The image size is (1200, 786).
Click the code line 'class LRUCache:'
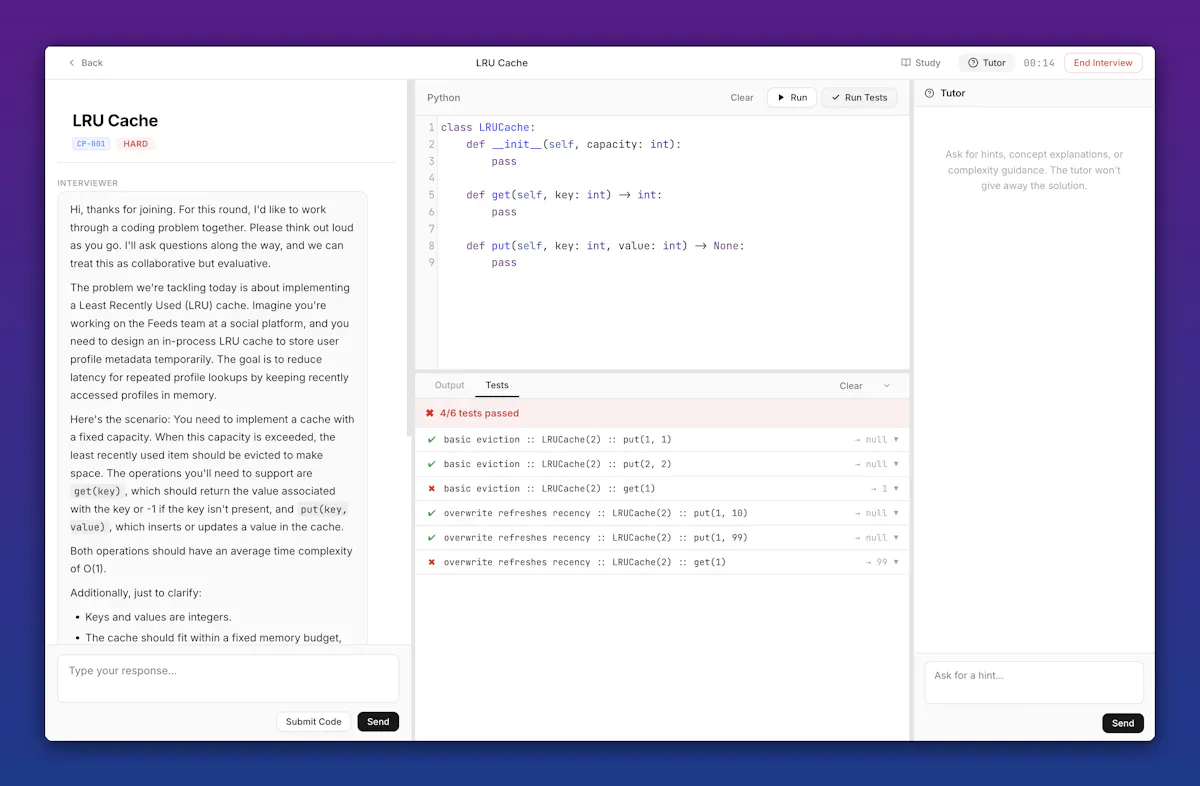point(488,127)
